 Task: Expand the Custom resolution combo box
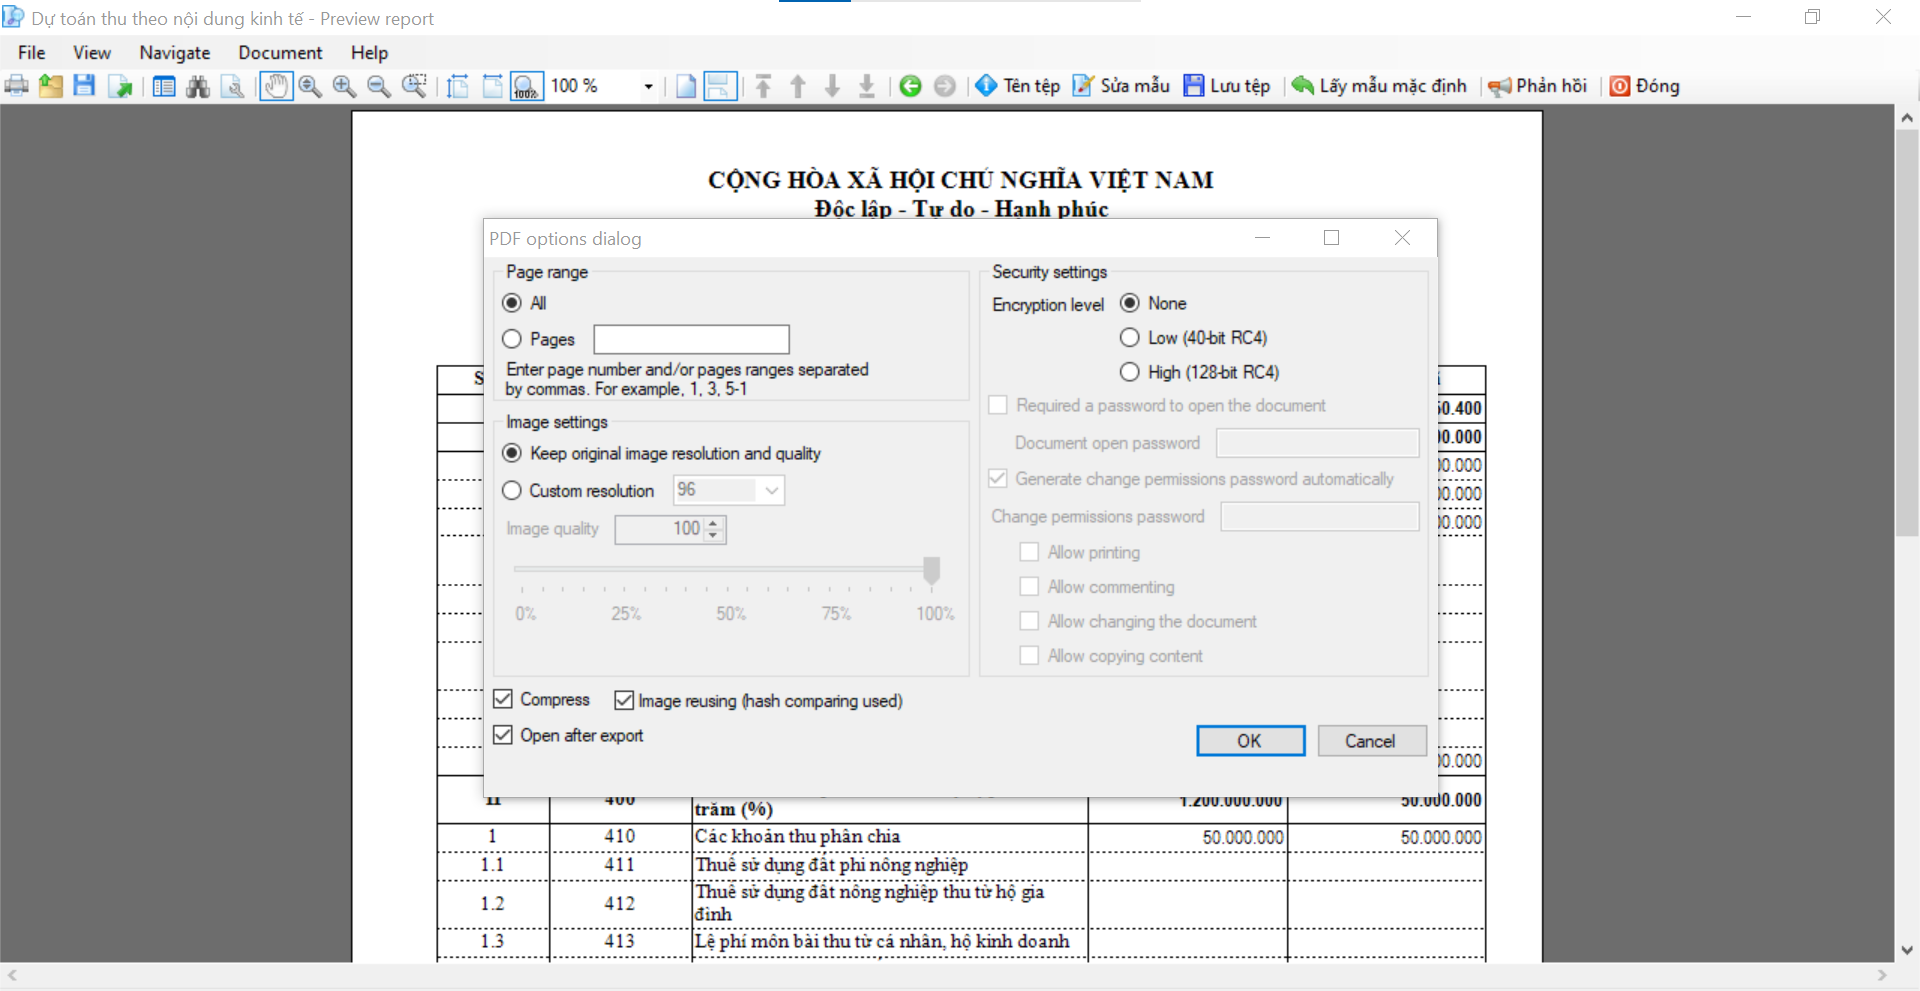(x=771, y=490)
